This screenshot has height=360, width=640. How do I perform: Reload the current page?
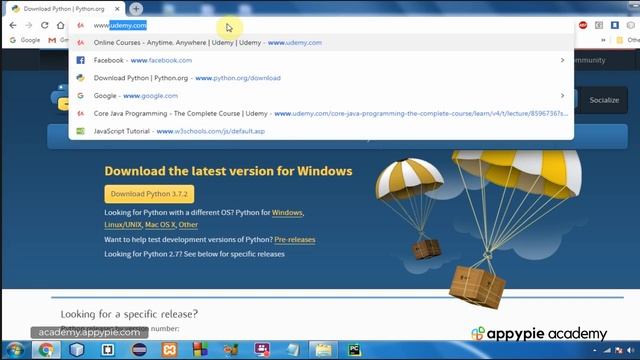point(44,25)
